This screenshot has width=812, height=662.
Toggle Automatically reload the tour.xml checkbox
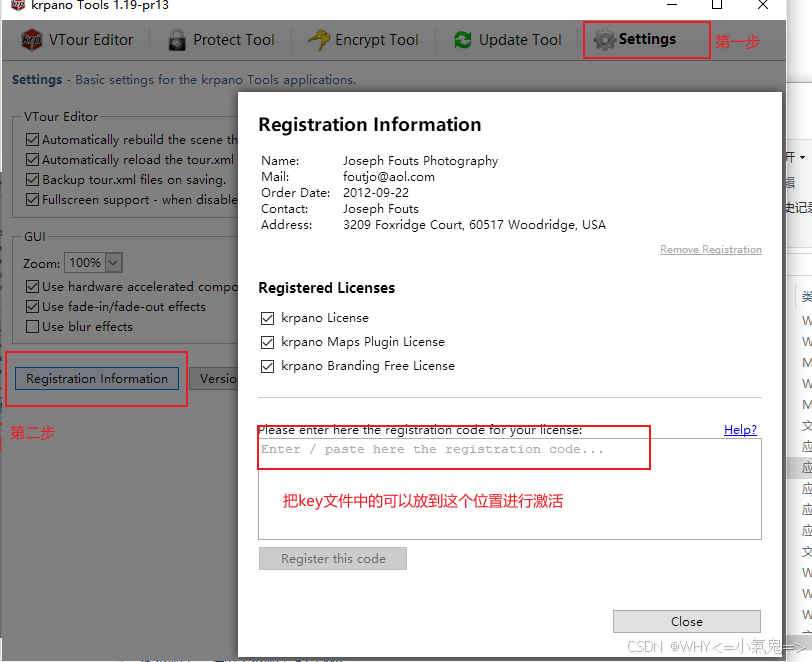[x=32, y=160]
